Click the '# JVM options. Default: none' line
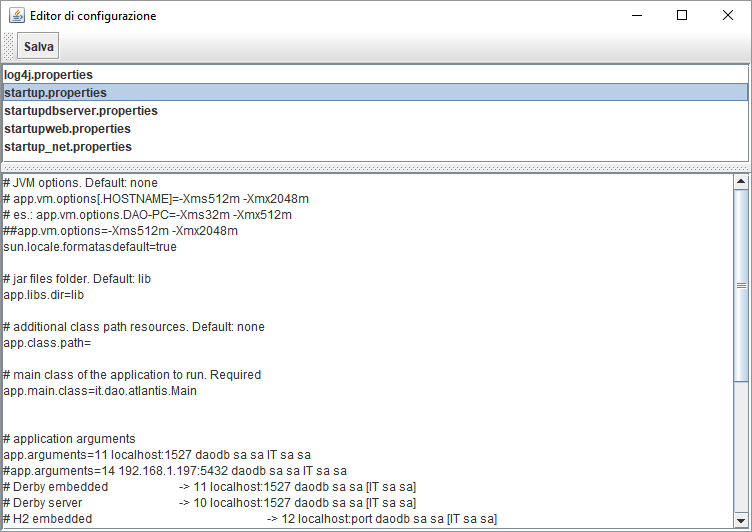This screenshot has height=532, width=752. (80, 183)
